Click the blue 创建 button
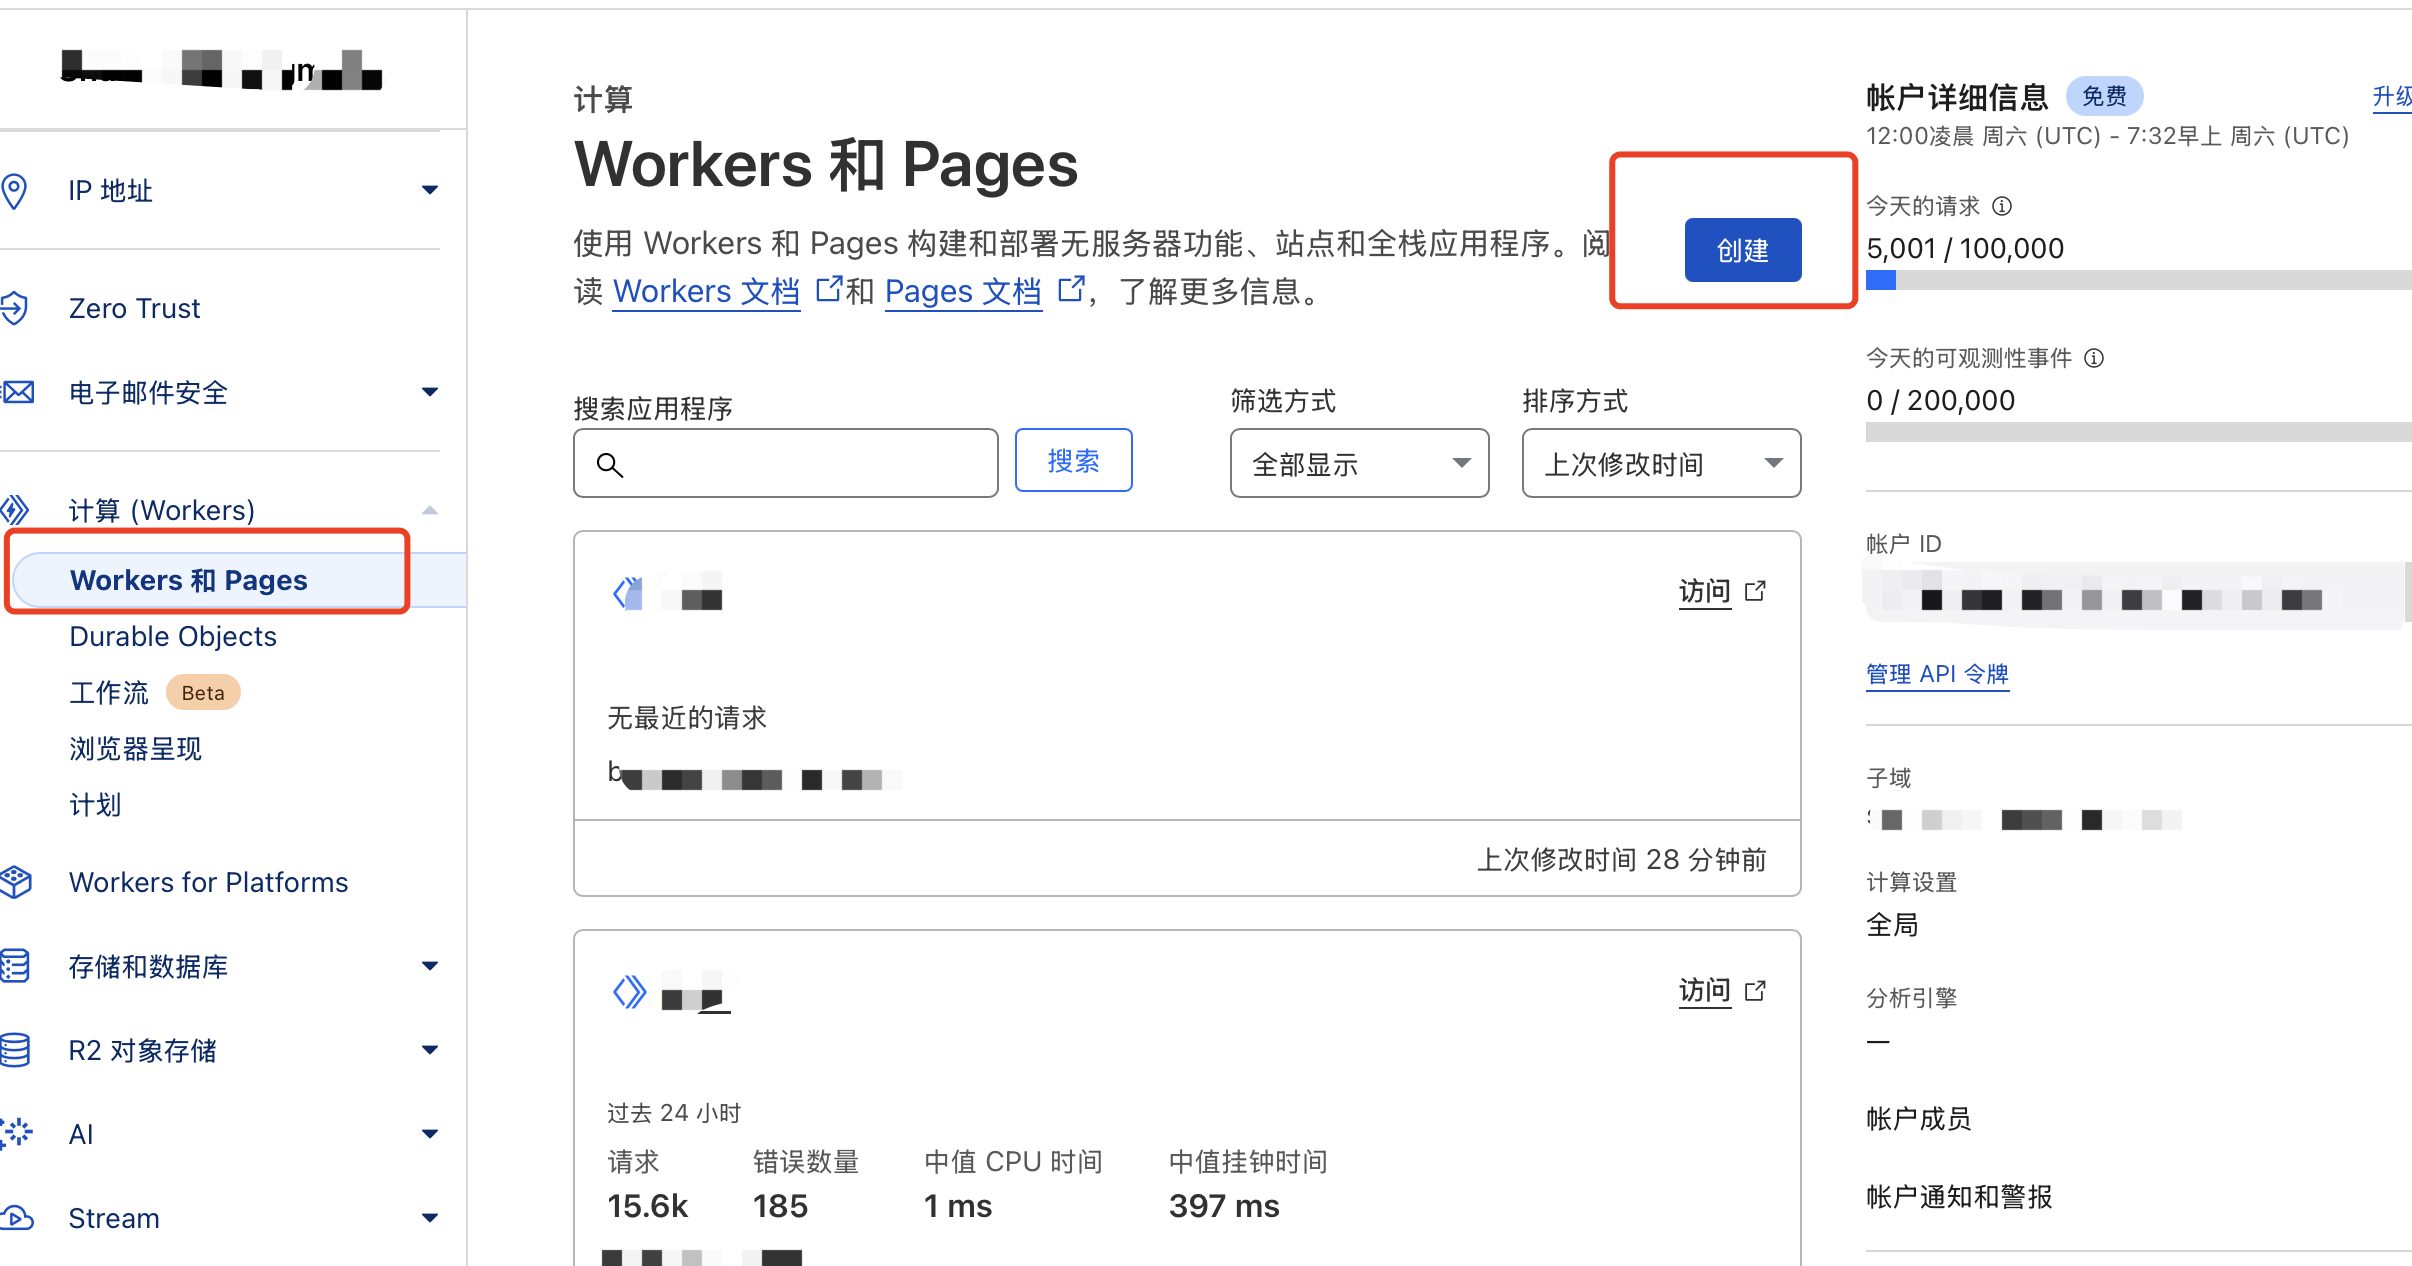 [1742, 250]
